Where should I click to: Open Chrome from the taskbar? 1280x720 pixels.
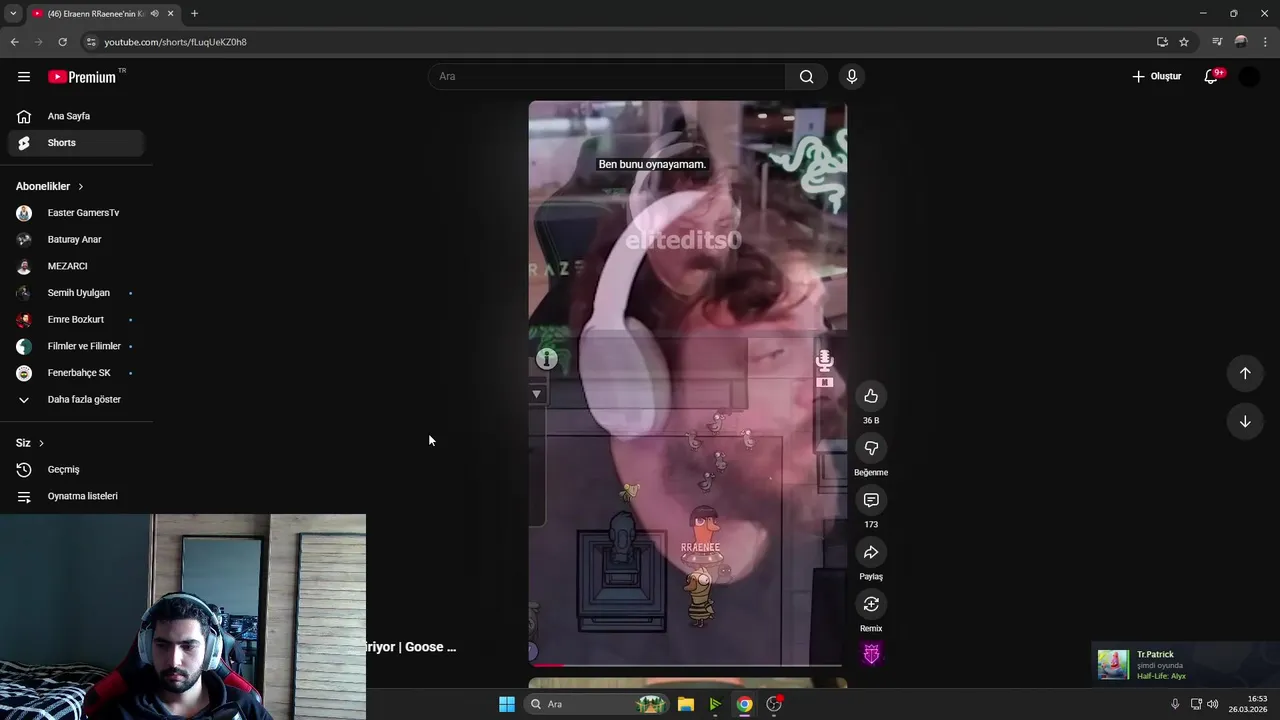(x=744, y=704)
